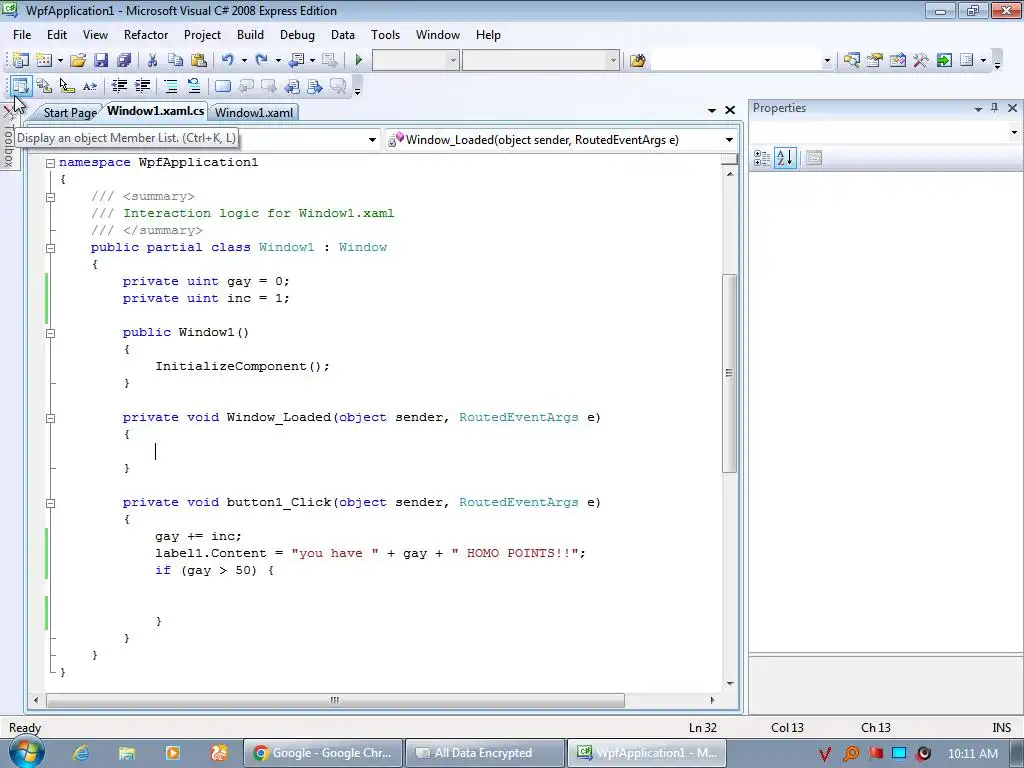Image resolution: width=1024 pixels, height=768 pixels.
Task: Collapse the Window_Loaded method outline
Action: [x=50, y=418]
